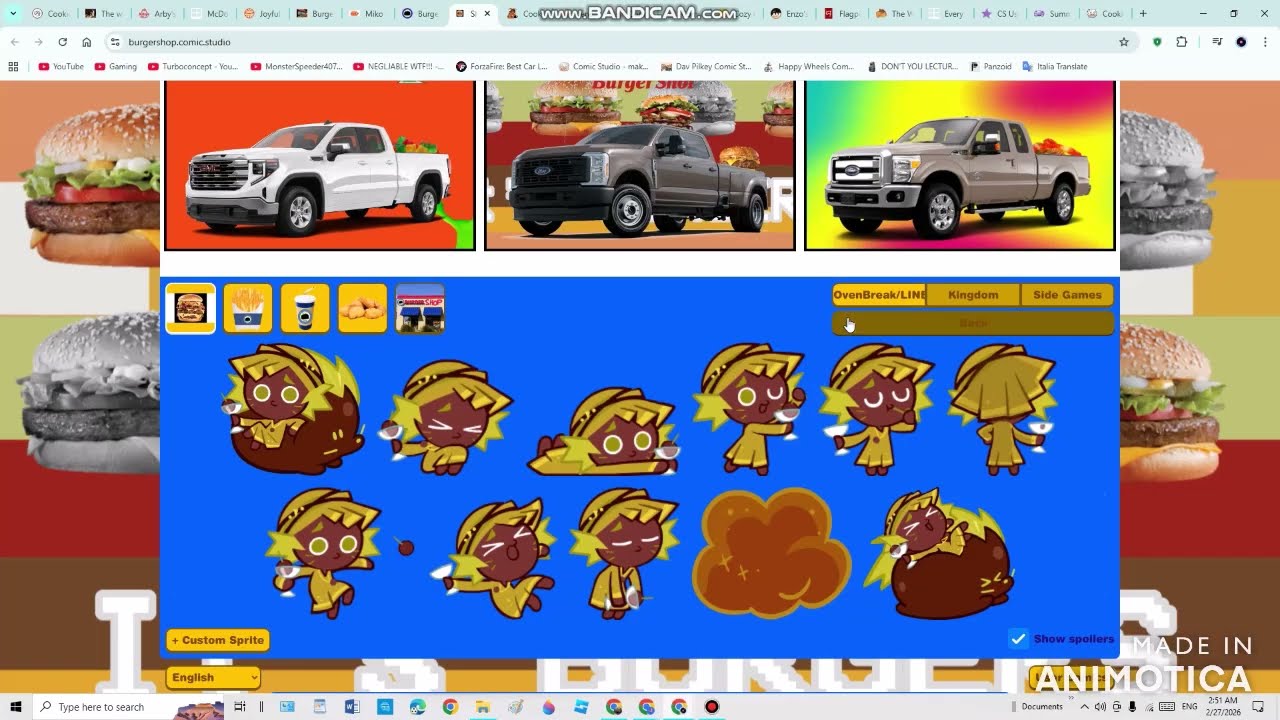
Task: Pick the back-facing cookie character sprite
Action: tap(1003, 409)
